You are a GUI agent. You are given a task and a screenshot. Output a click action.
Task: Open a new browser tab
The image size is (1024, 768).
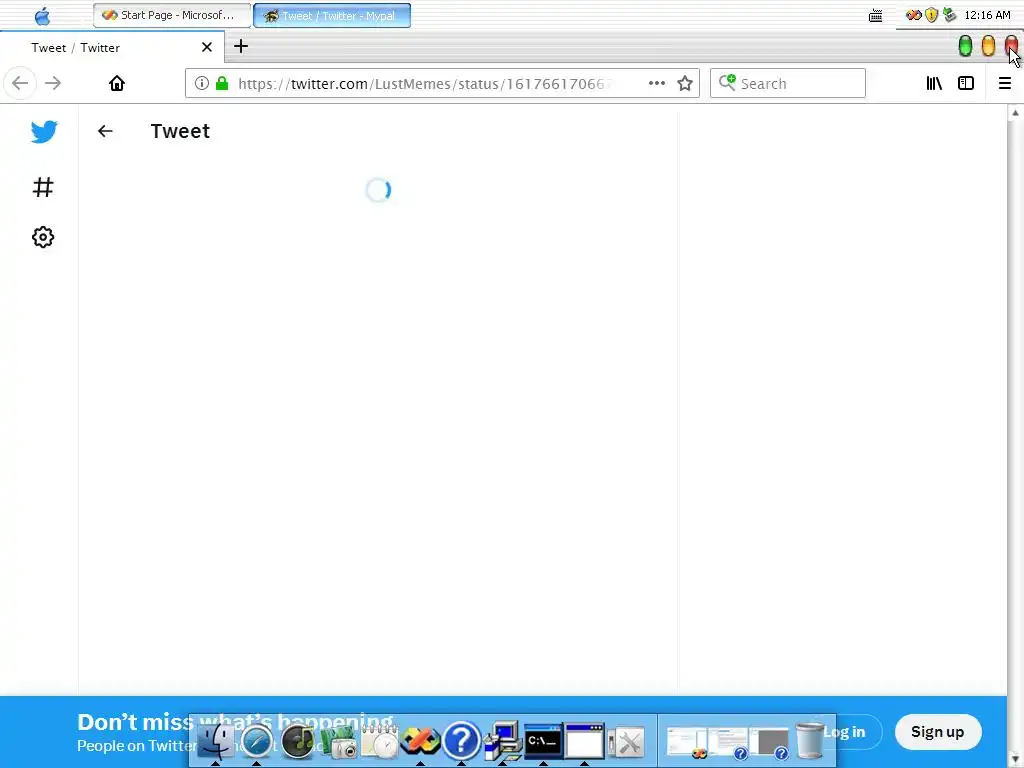(x=241, y=46)
